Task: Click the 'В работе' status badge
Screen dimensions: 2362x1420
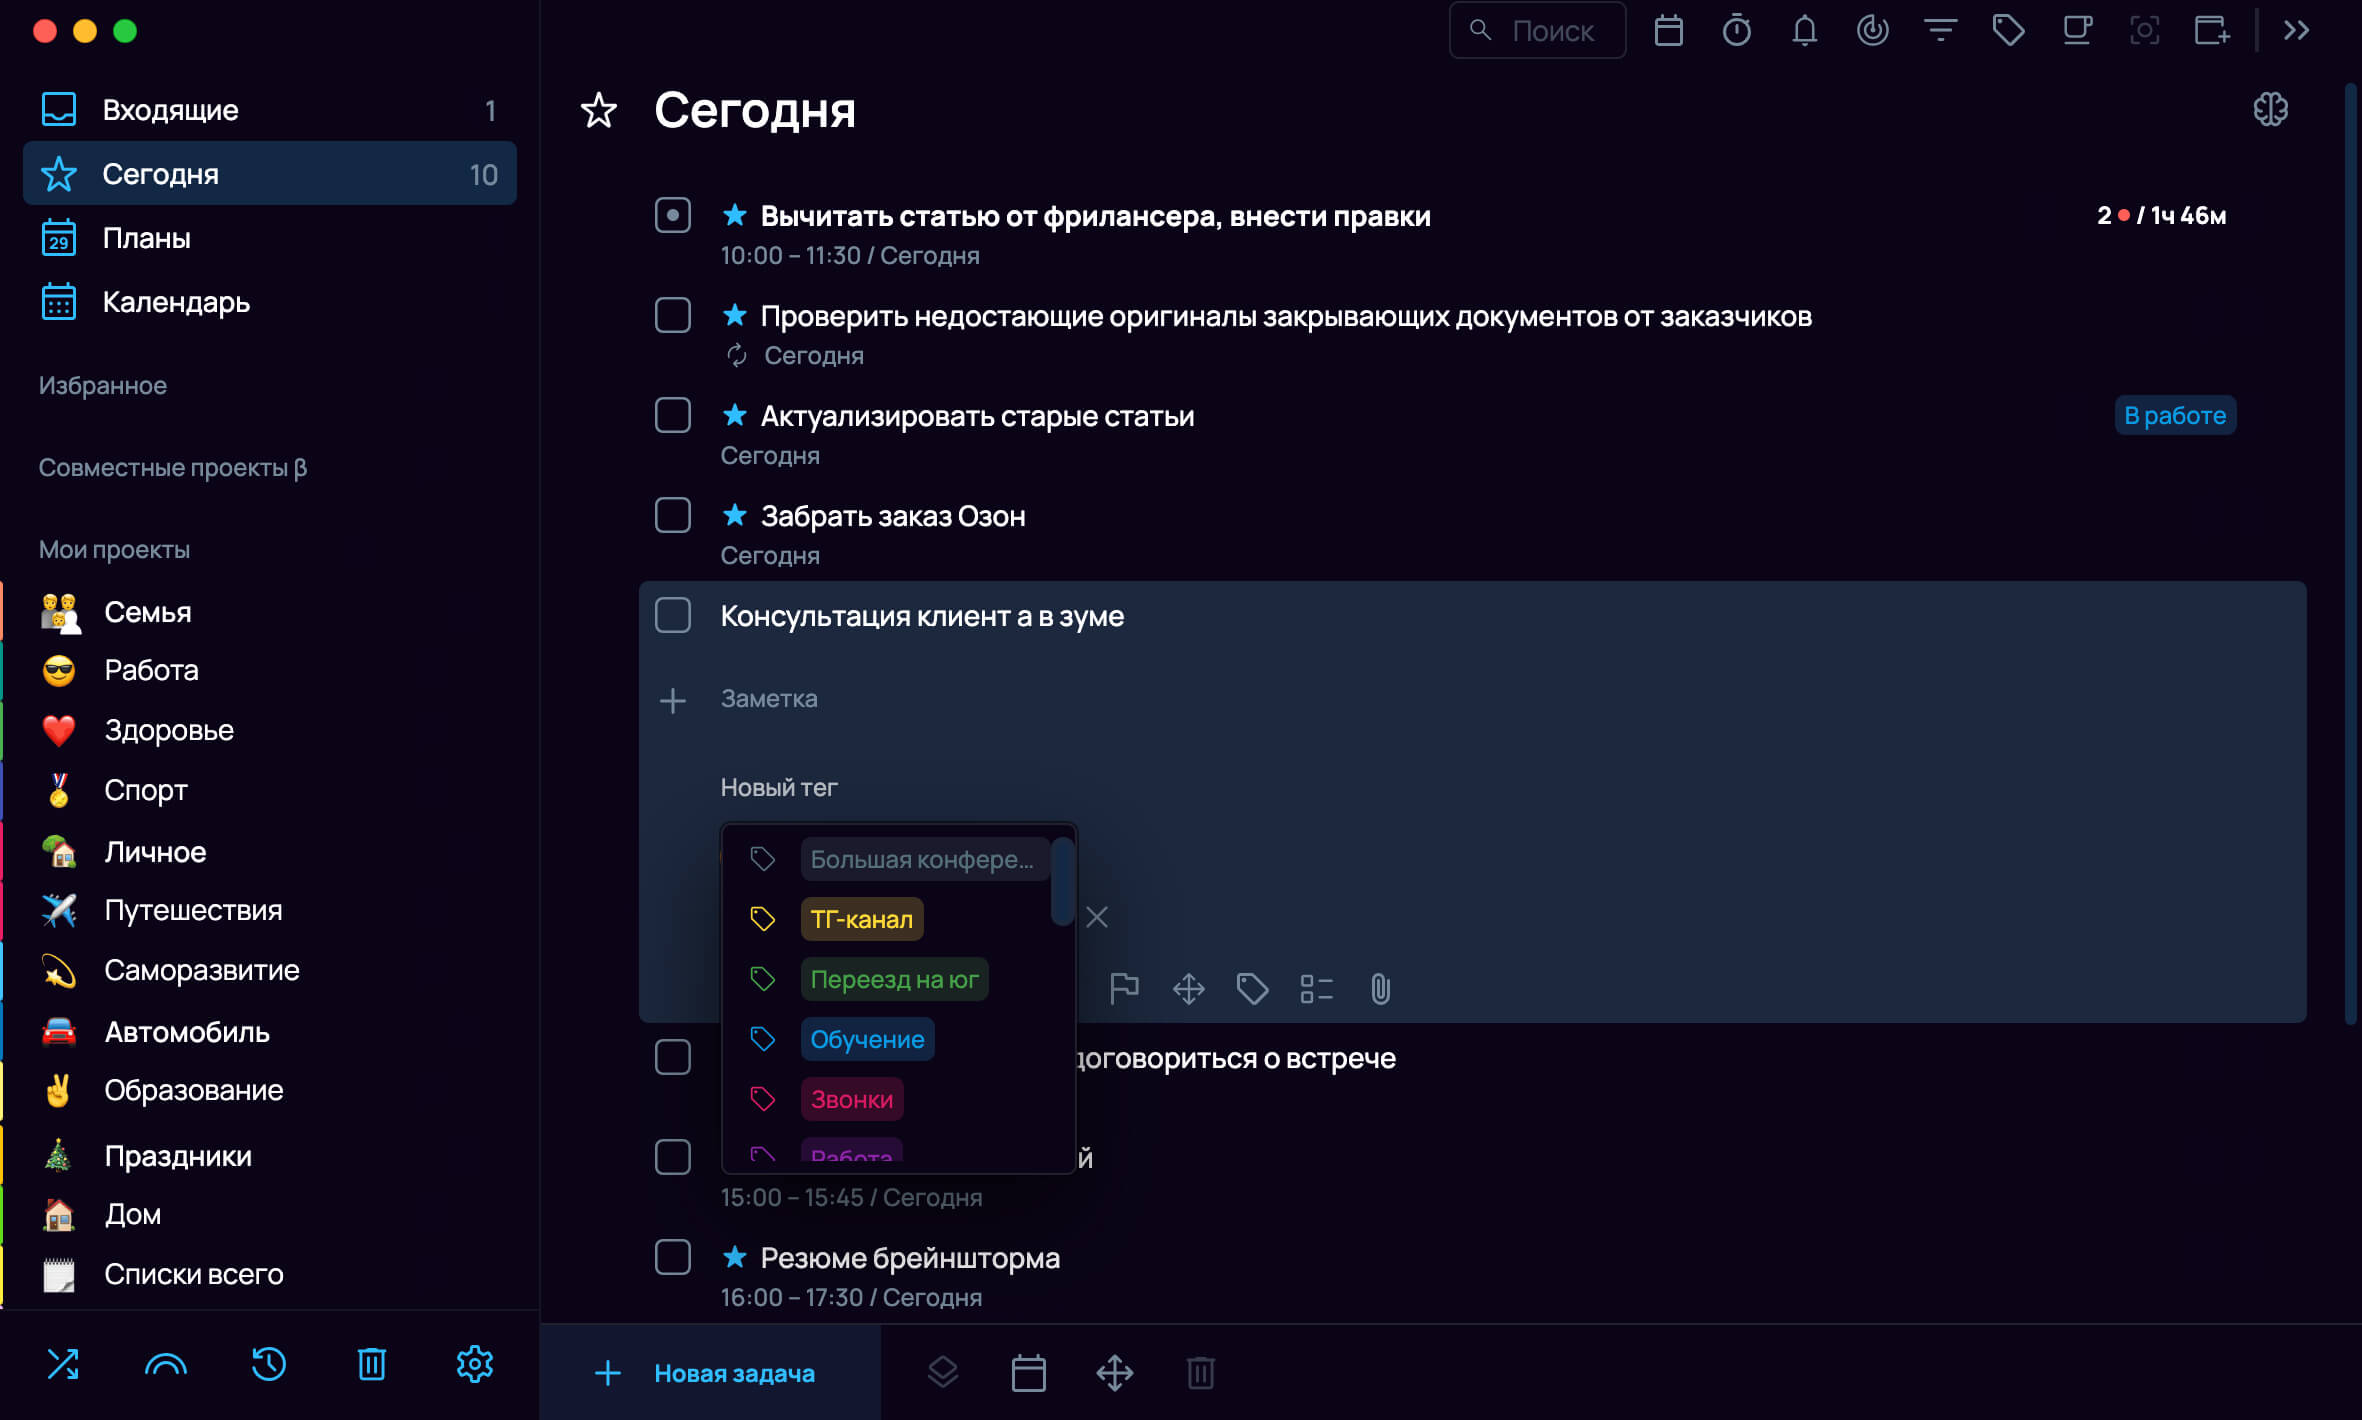Action: (x=2175, y=415)
